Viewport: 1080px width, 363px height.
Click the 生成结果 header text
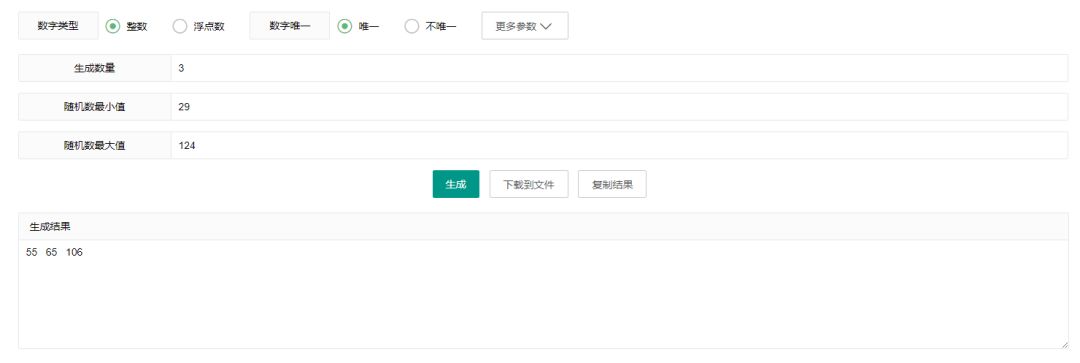(x=50, y=227)
